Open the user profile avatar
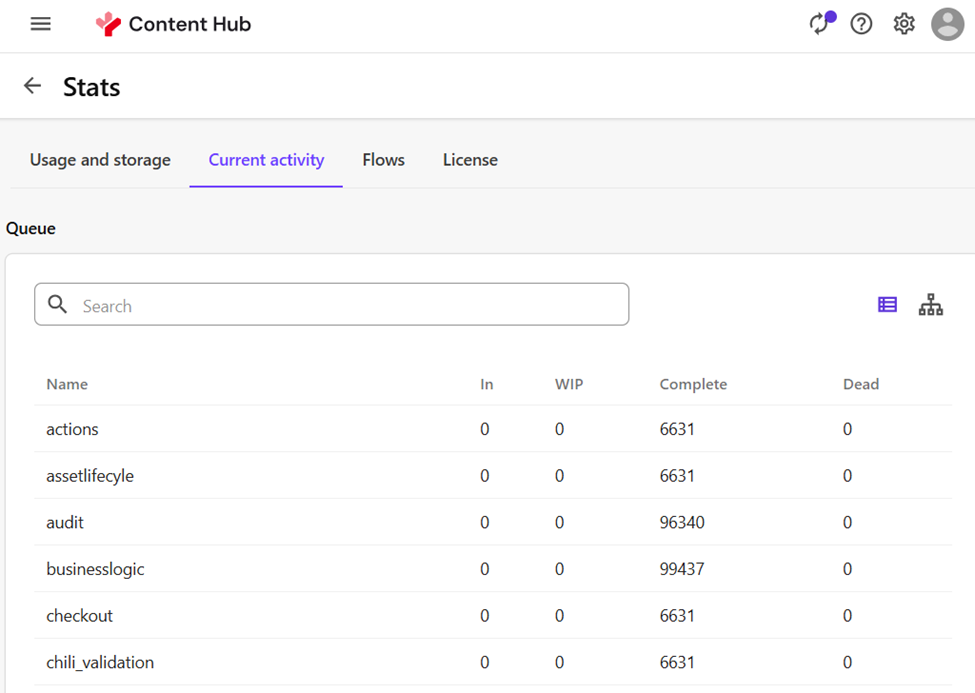The image size is (975, 693). click(947, 24)
